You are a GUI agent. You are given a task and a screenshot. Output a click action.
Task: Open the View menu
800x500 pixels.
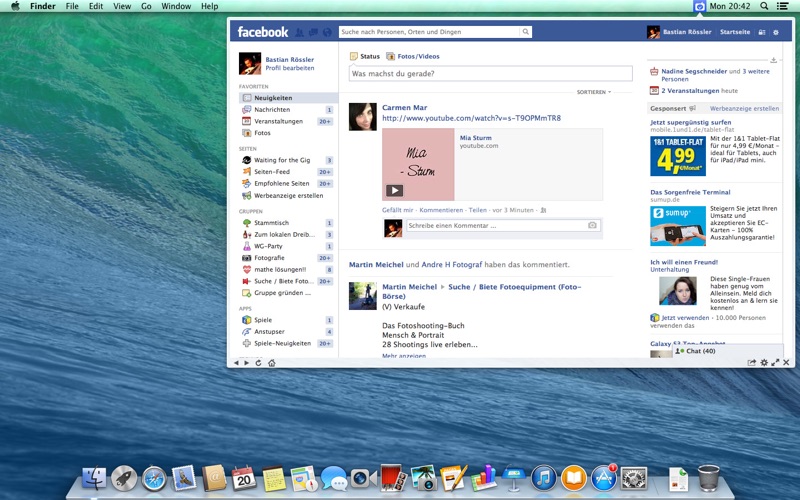coord(122,6)
